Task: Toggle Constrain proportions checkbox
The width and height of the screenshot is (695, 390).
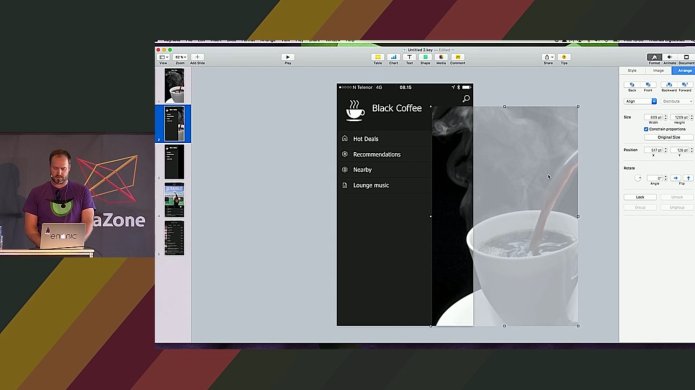Action: [x=646, y=129]
